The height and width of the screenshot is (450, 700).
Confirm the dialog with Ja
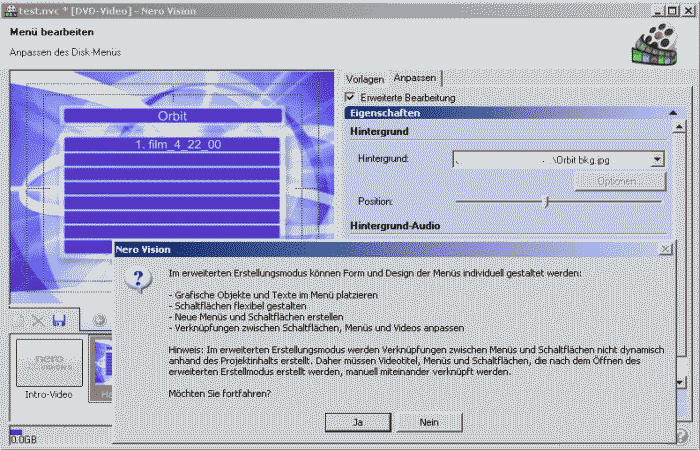point(357,422)
